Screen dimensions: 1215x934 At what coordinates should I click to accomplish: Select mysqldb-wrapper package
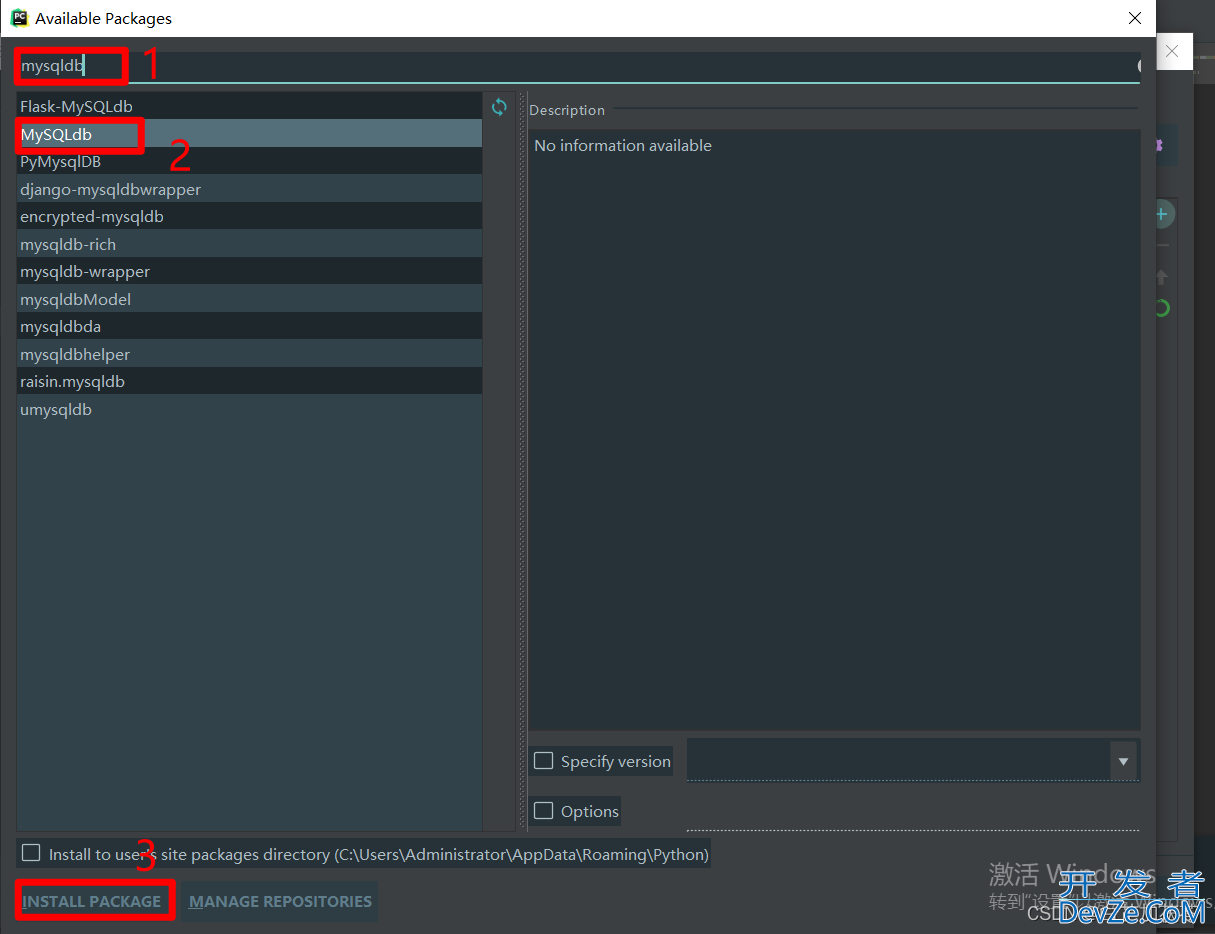pyautogui.click(x=249, y=271)
